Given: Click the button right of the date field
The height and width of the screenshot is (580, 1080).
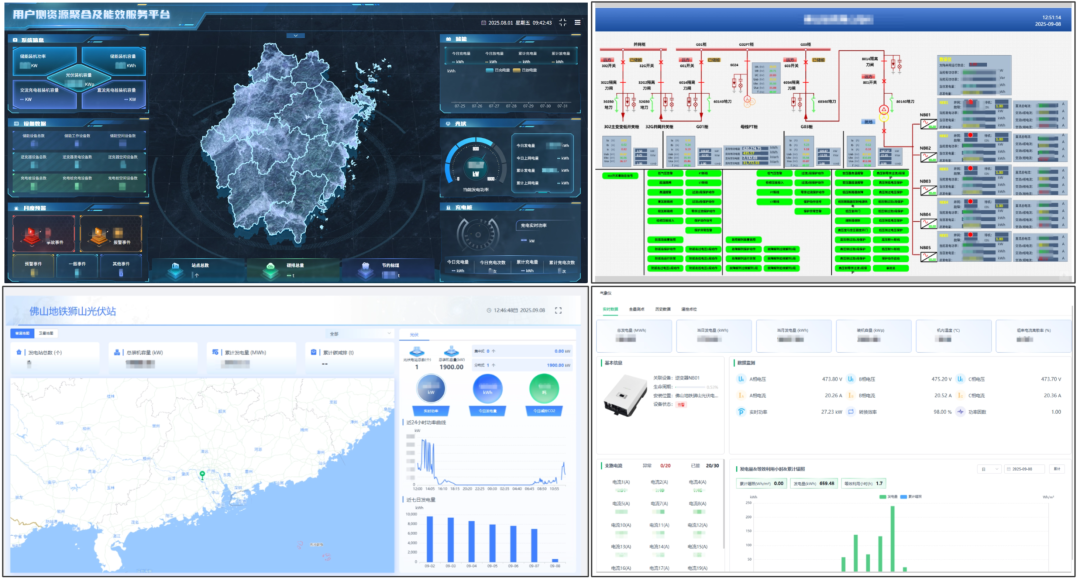Looking at the screenshot, I should [1057, 469].
